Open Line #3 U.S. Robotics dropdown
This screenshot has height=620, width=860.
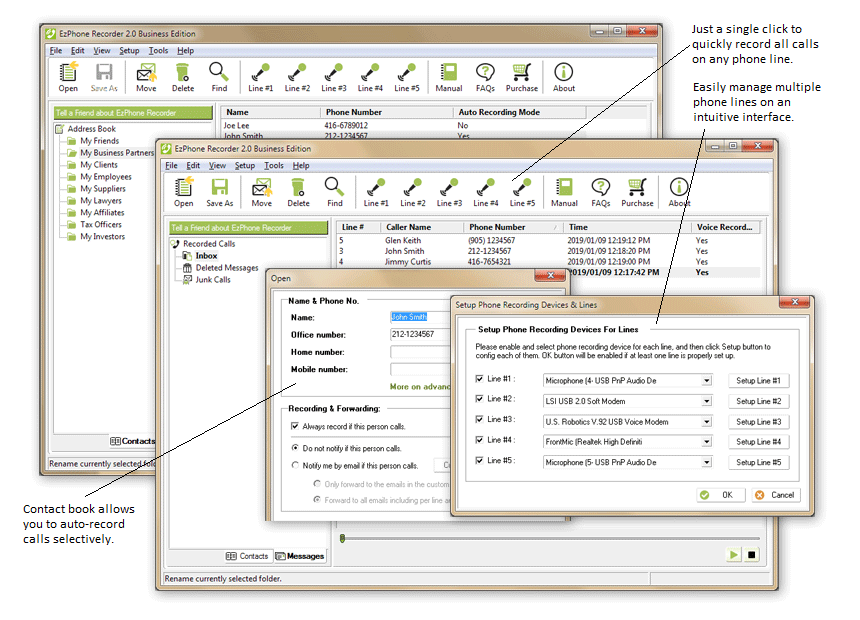(x=707, y=421)
